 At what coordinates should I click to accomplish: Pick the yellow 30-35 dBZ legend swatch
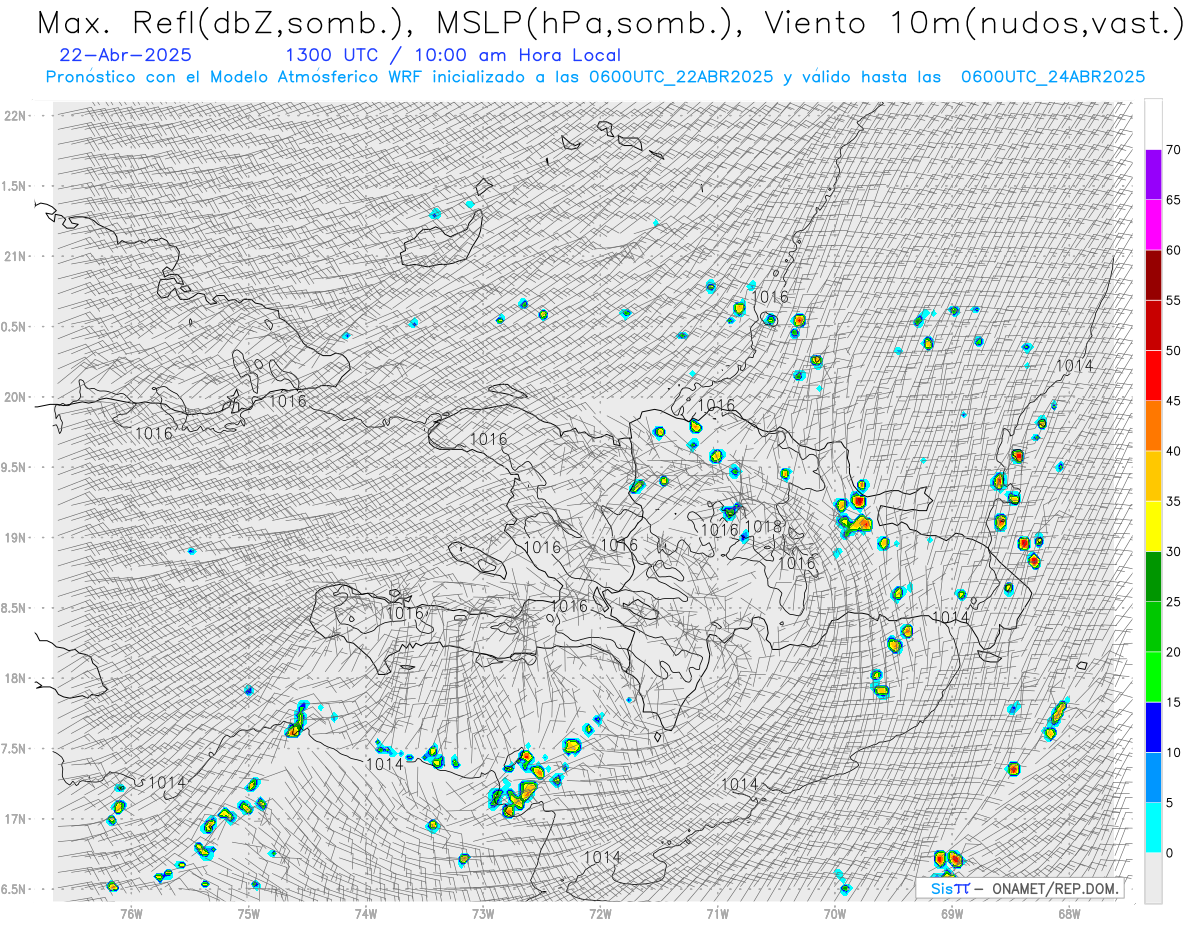1153,526
